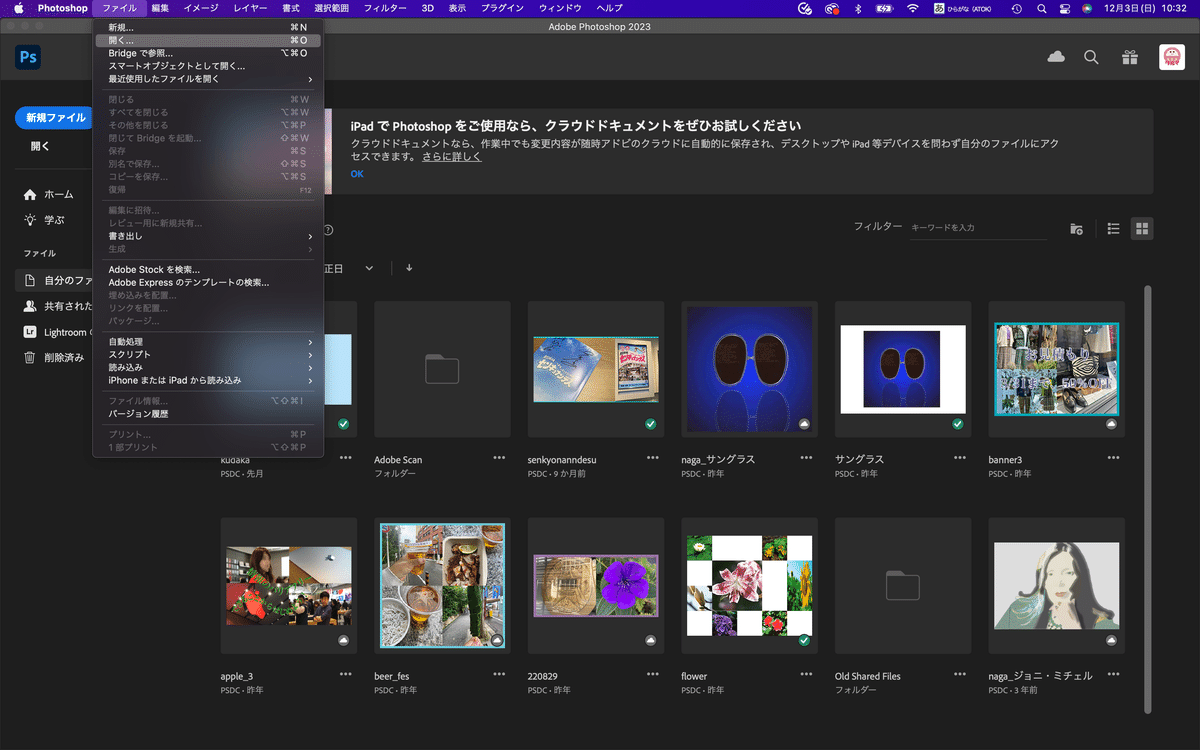1200x750 pixels.
Task: Open the ウィンドウ menu in menu bar
Action: click(560, 8)
